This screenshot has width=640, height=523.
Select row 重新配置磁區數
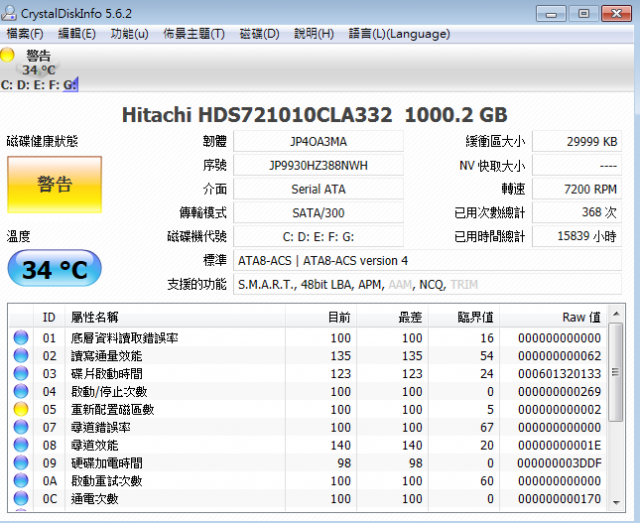coord(308,409)
